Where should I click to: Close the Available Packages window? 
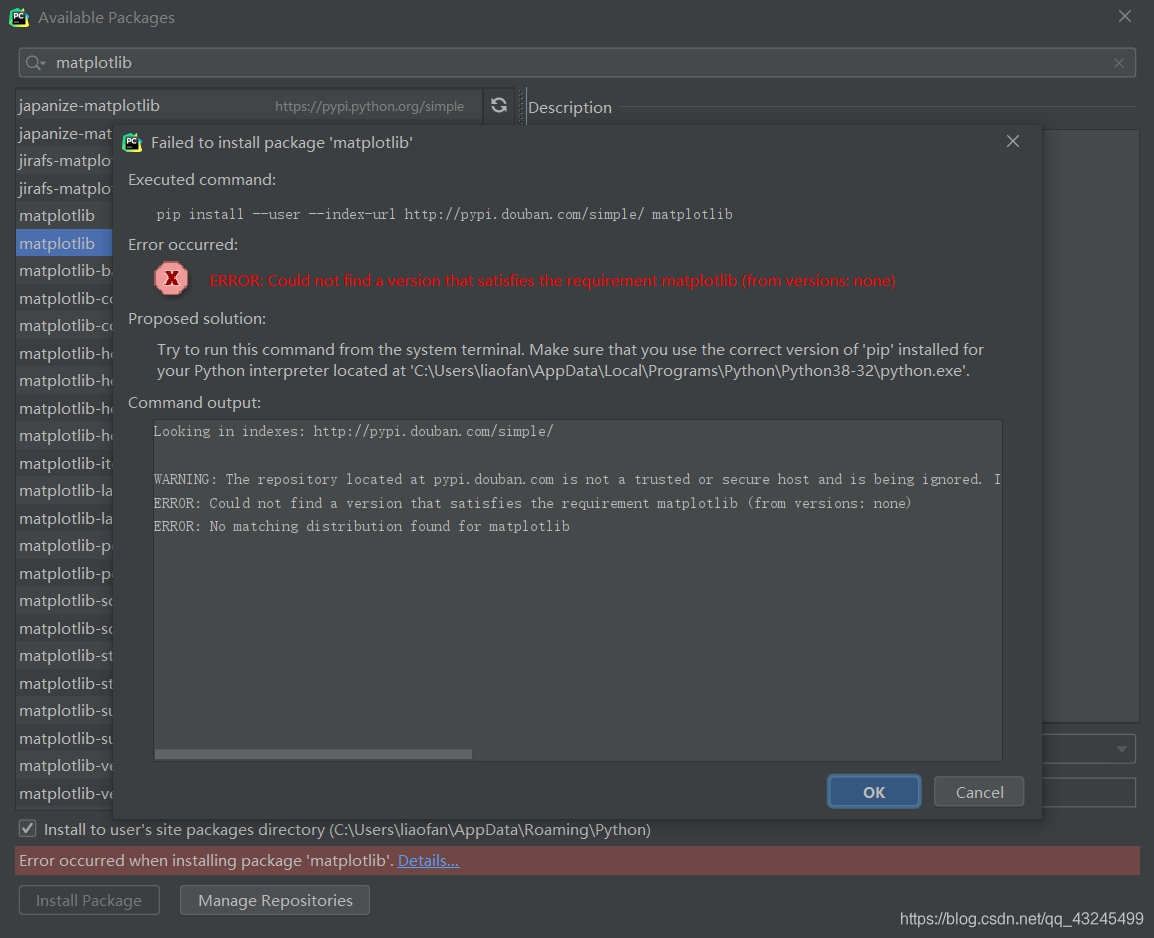coord(1125,16)
